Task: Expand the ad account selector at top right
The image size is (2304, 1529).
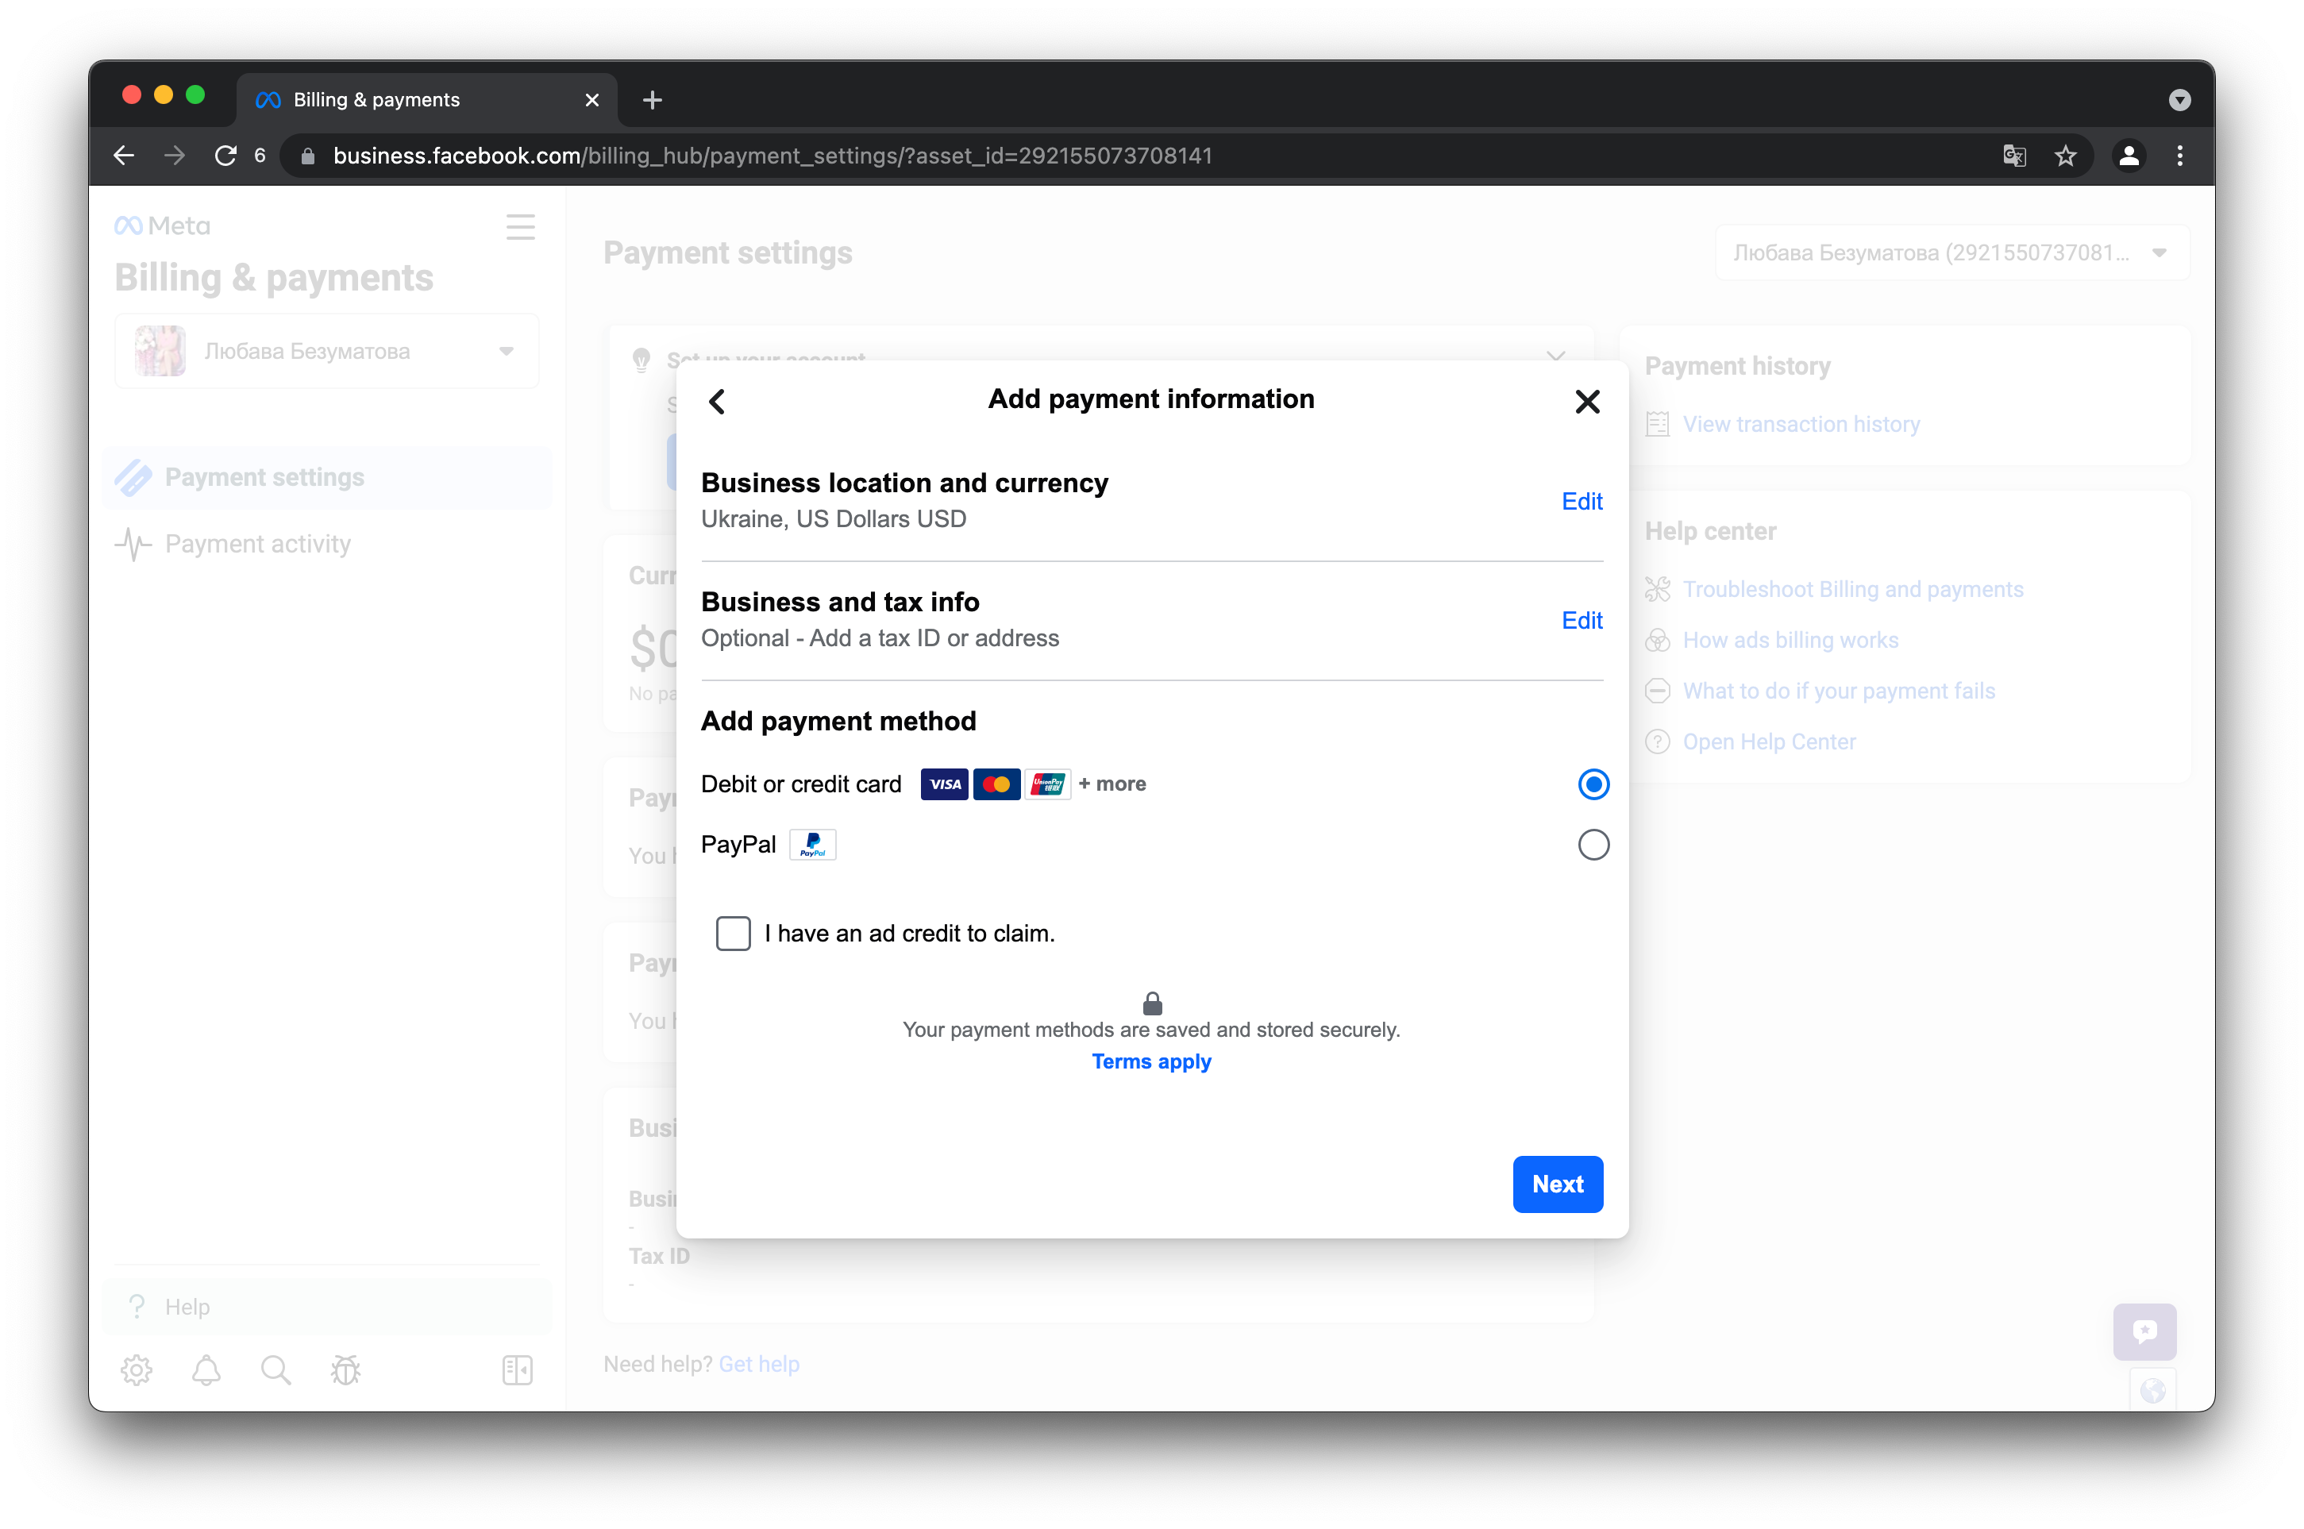Action: [x=1950, y=253]
